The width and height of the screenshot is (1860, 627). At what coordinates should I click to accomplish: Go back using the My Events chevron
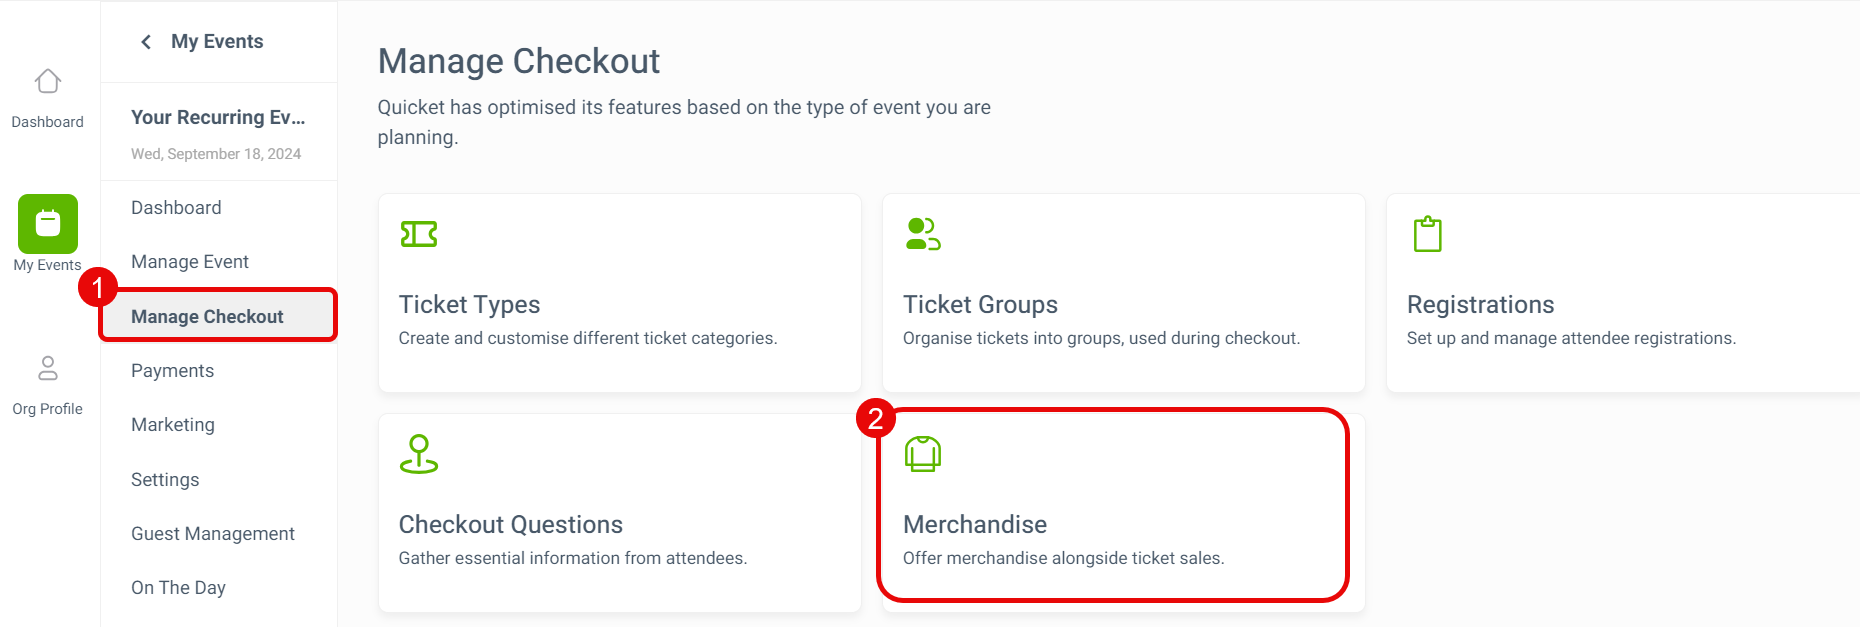147,42
